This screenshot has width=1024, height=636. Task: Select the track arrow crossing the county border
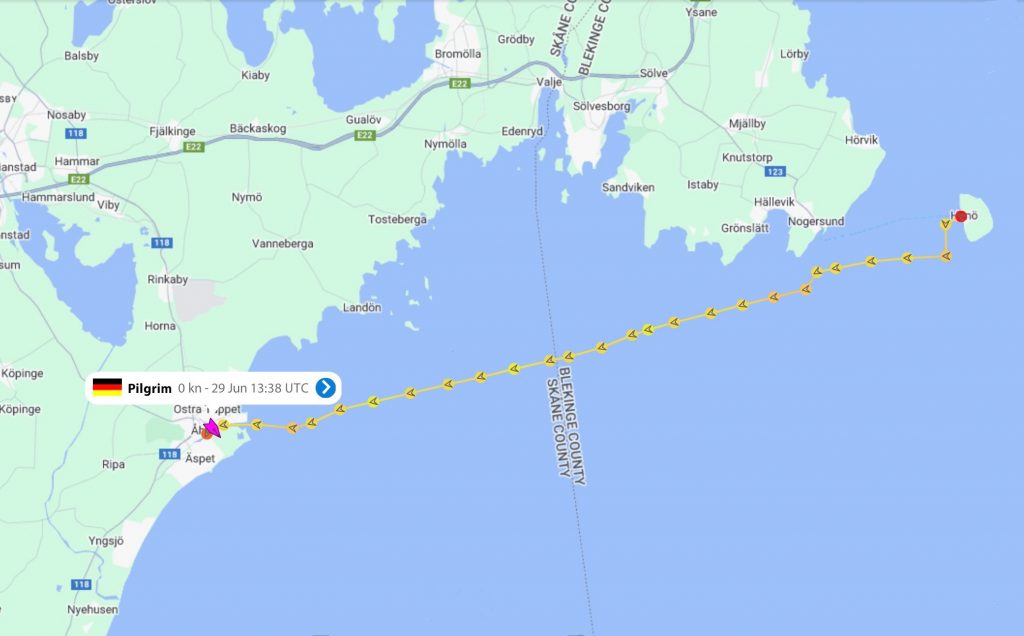click(x=551, y=360)
